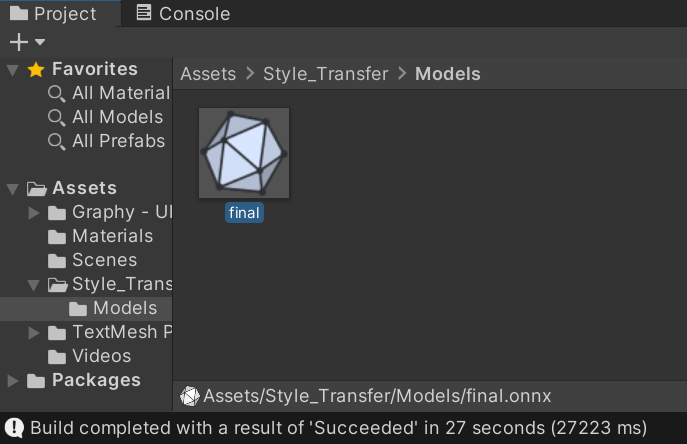Click the Favorites star icon
The height and width of the screenshot is (444, 687).
click(x=36, y=69)
